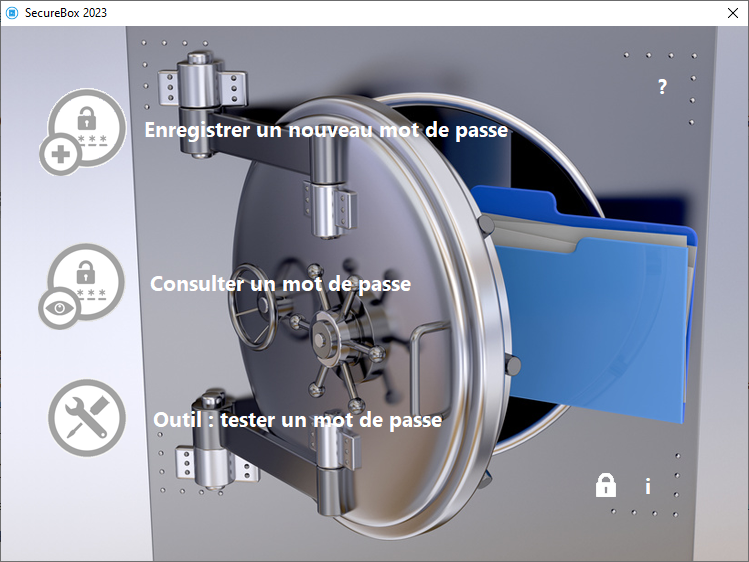Viewport: 749px width, 562px height.
Task: Click the eye badge on the consult icon
Action: (x=60, y=308)
